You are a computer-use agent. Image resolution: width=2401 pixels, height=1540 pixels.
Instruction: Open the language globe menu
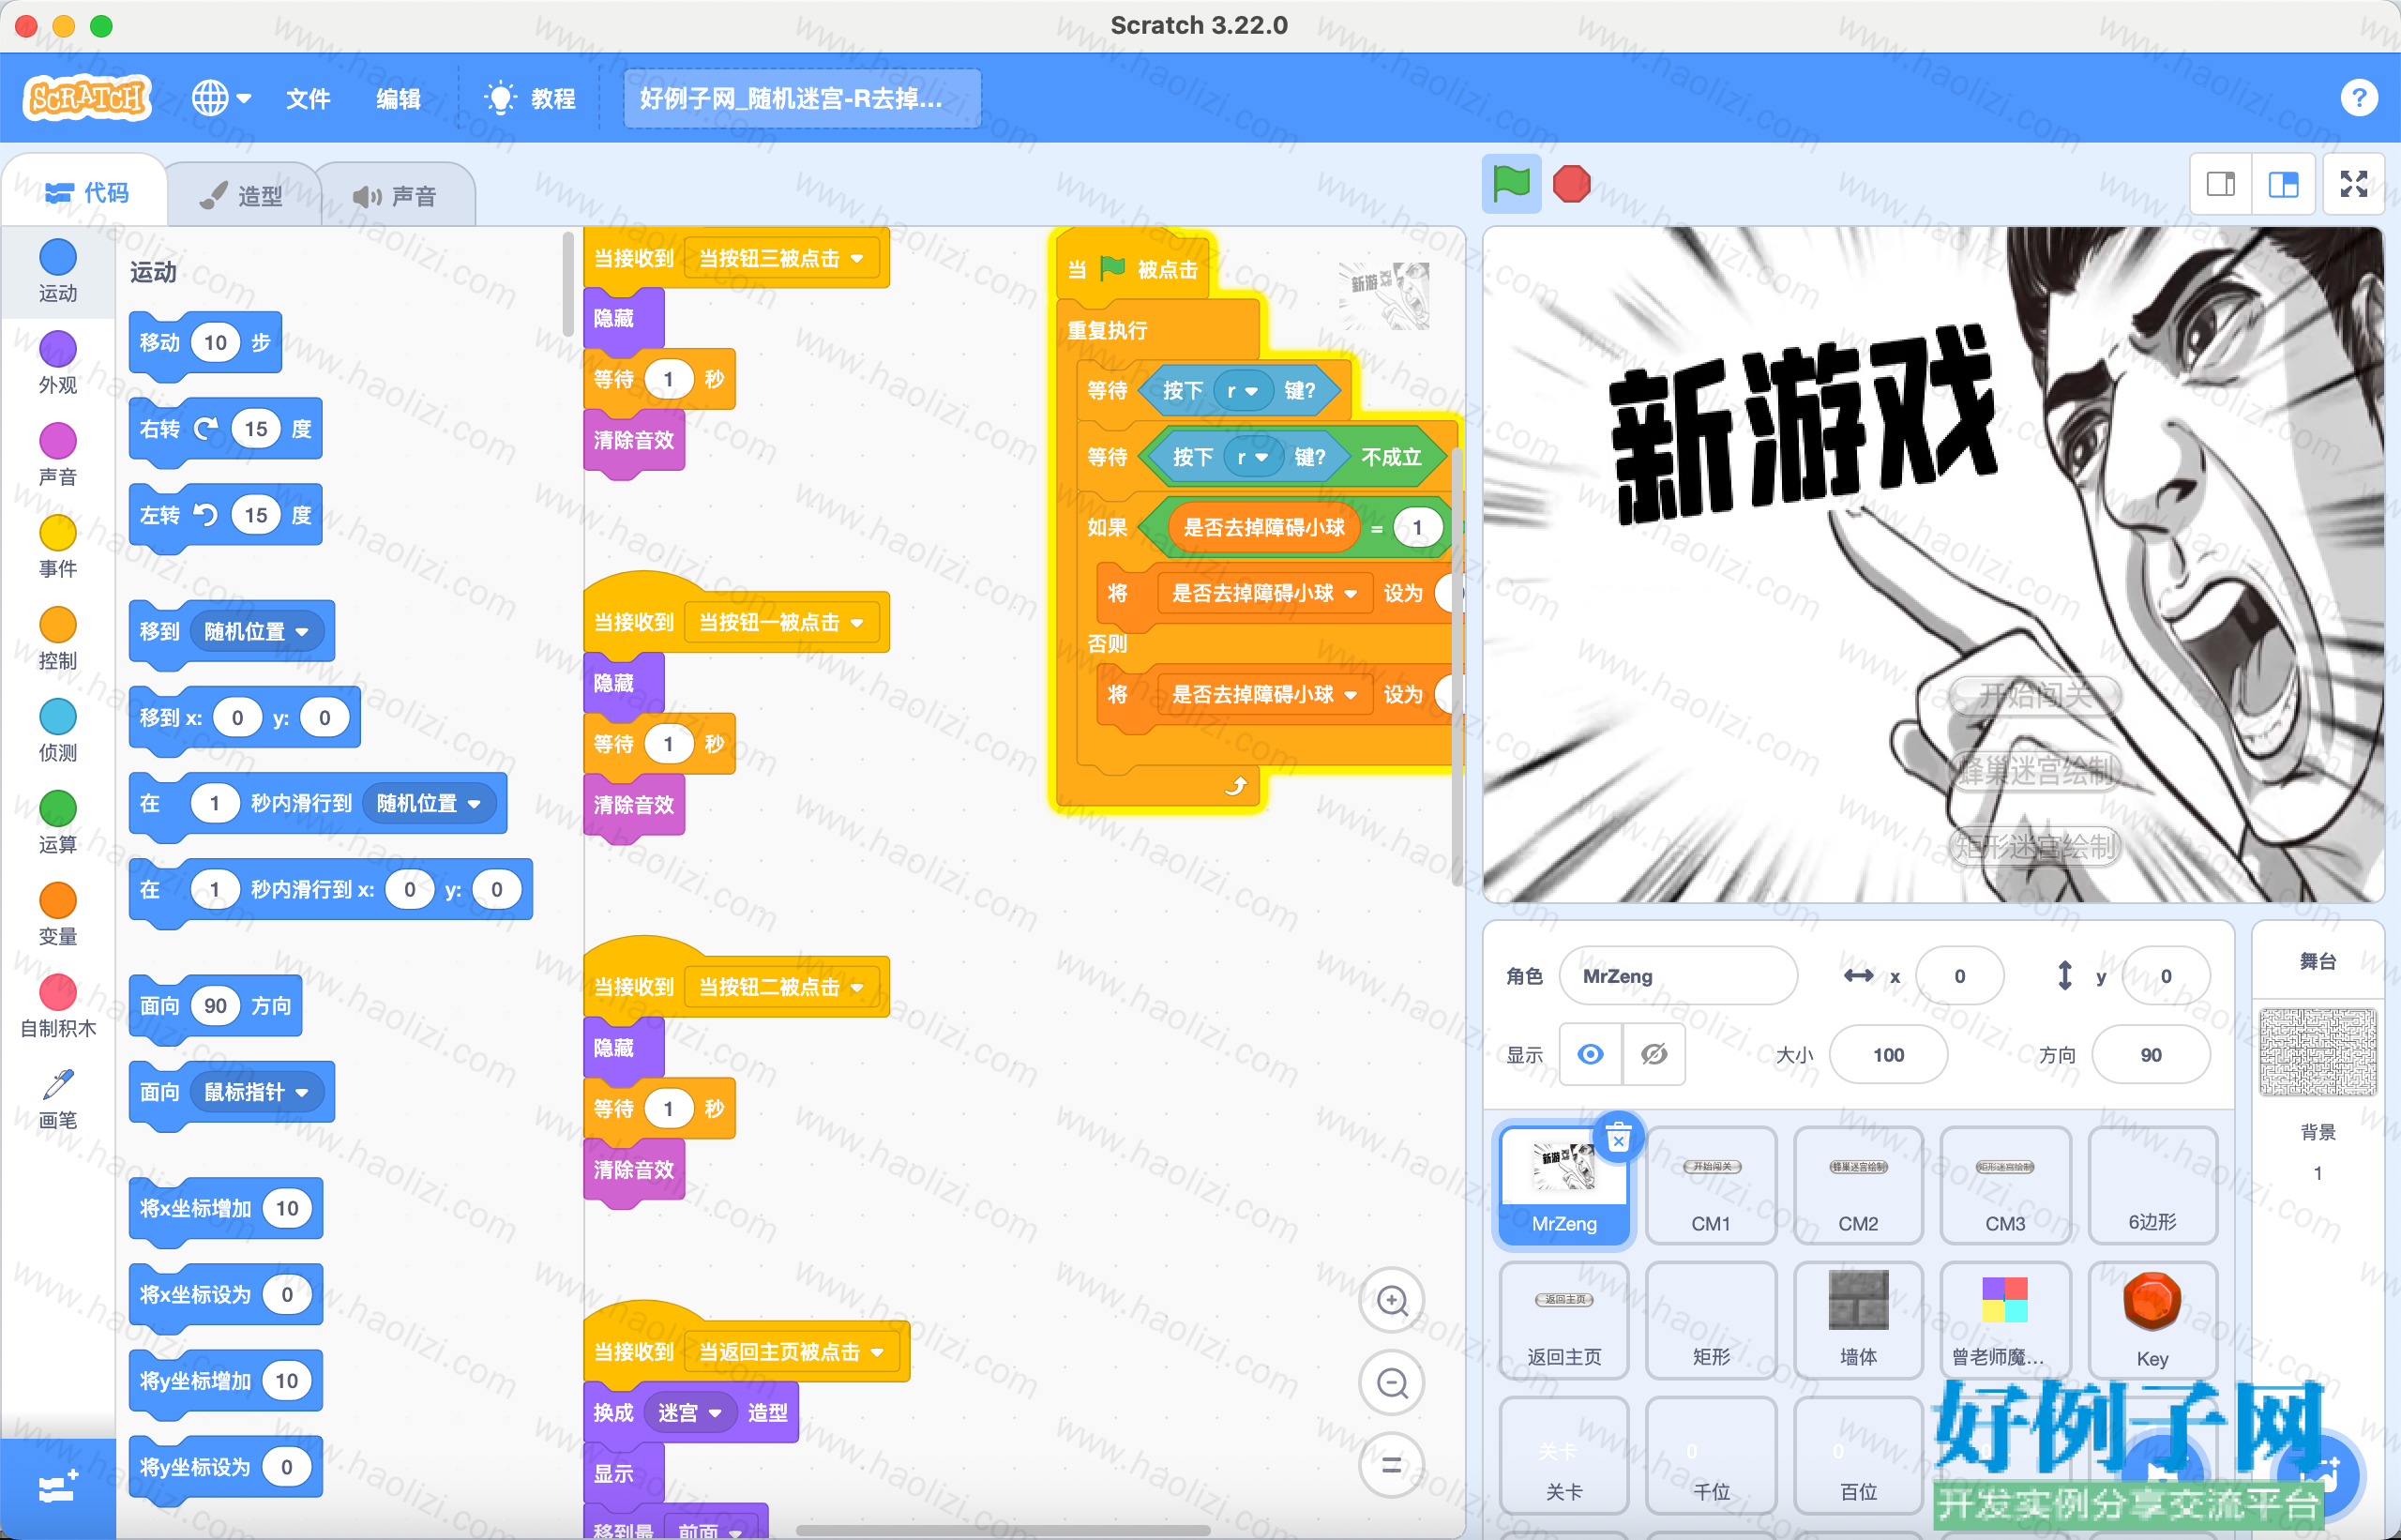(x=221, y=98)
